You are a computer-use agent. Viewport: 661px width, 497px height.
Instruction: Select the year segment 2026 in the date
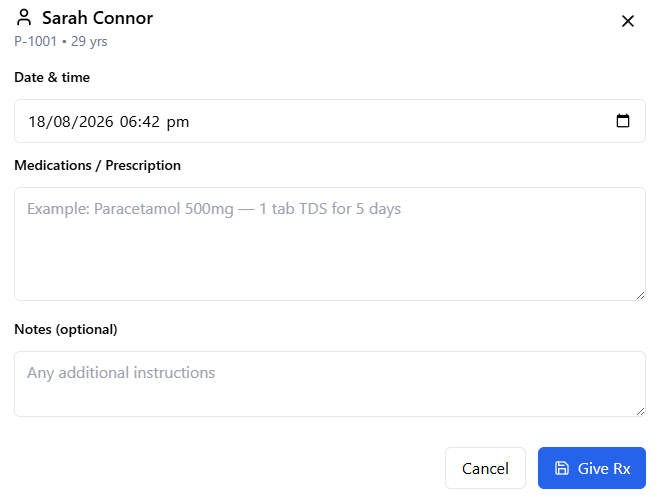96,122
